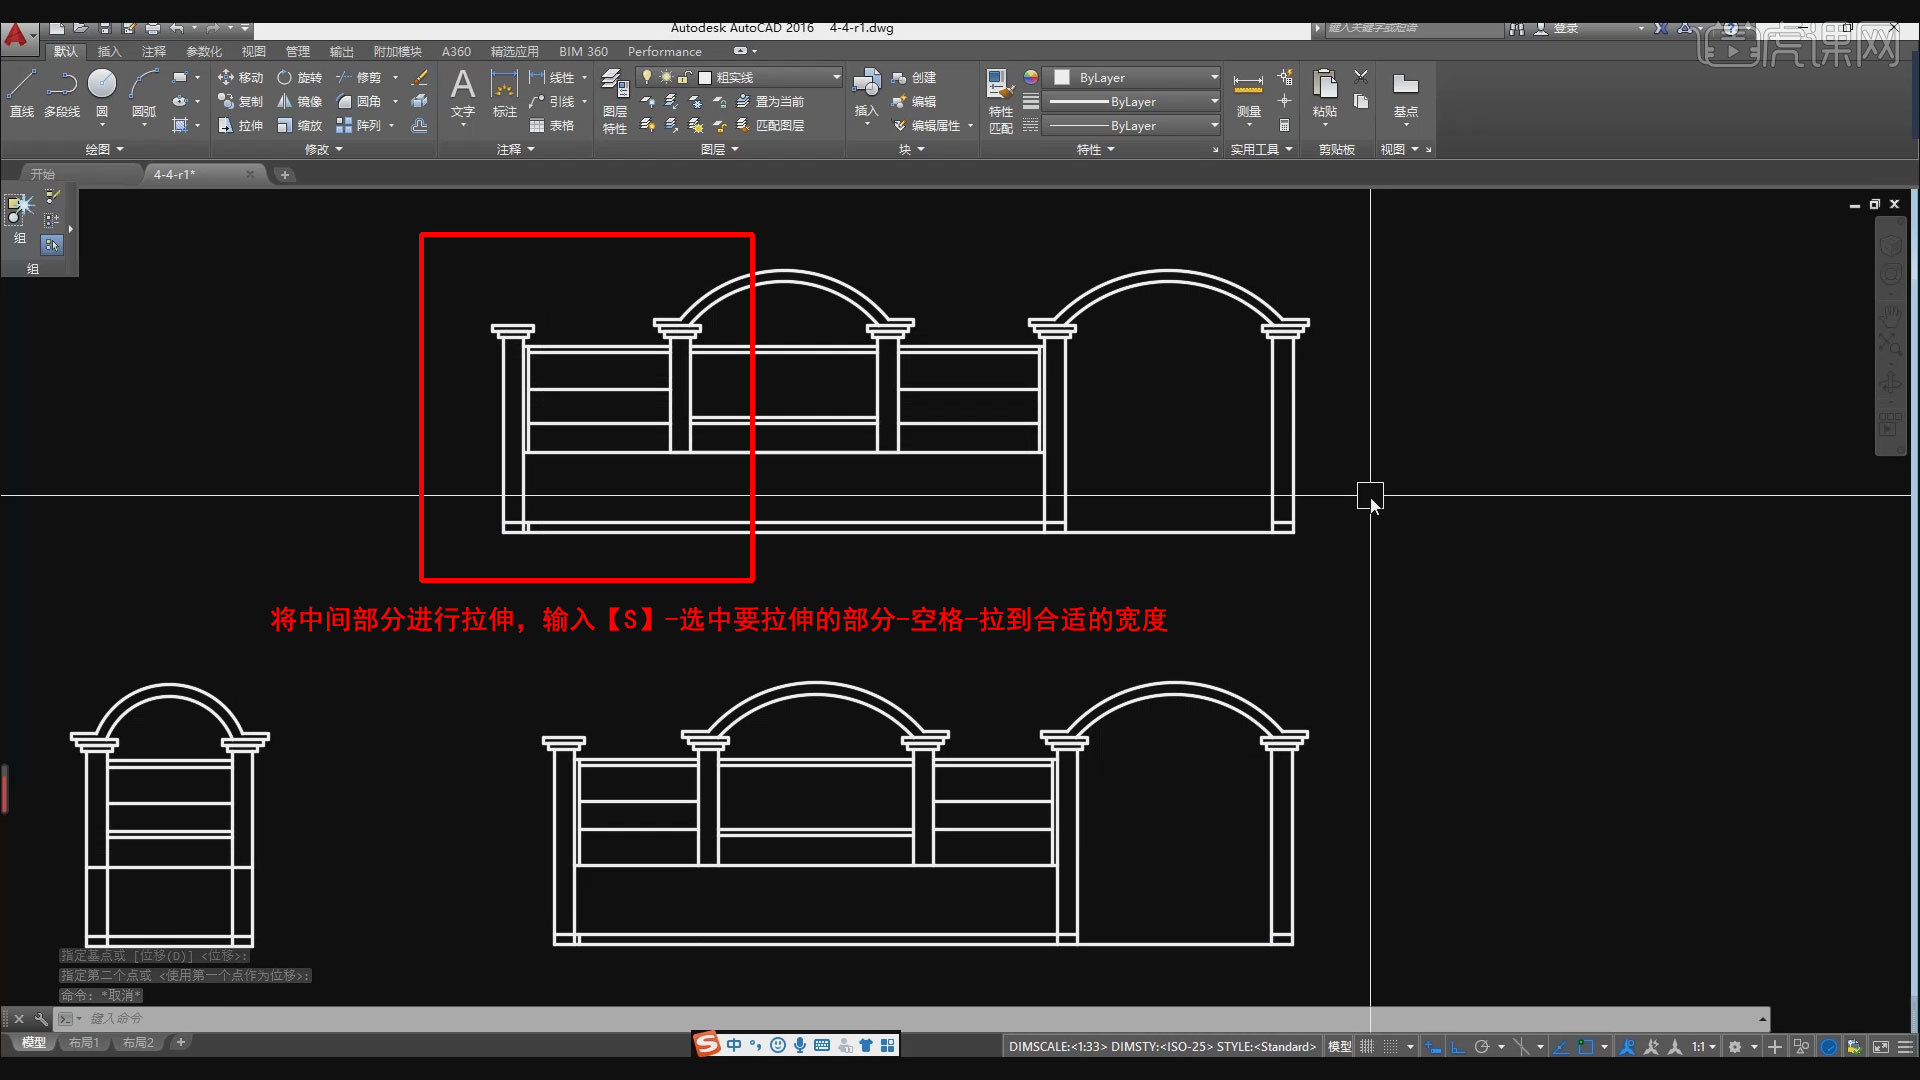The height and width of the screenshot is (1080, 1920).
Task: Click the Rotate (旋转) tool
Action: (x=299, y=77)
